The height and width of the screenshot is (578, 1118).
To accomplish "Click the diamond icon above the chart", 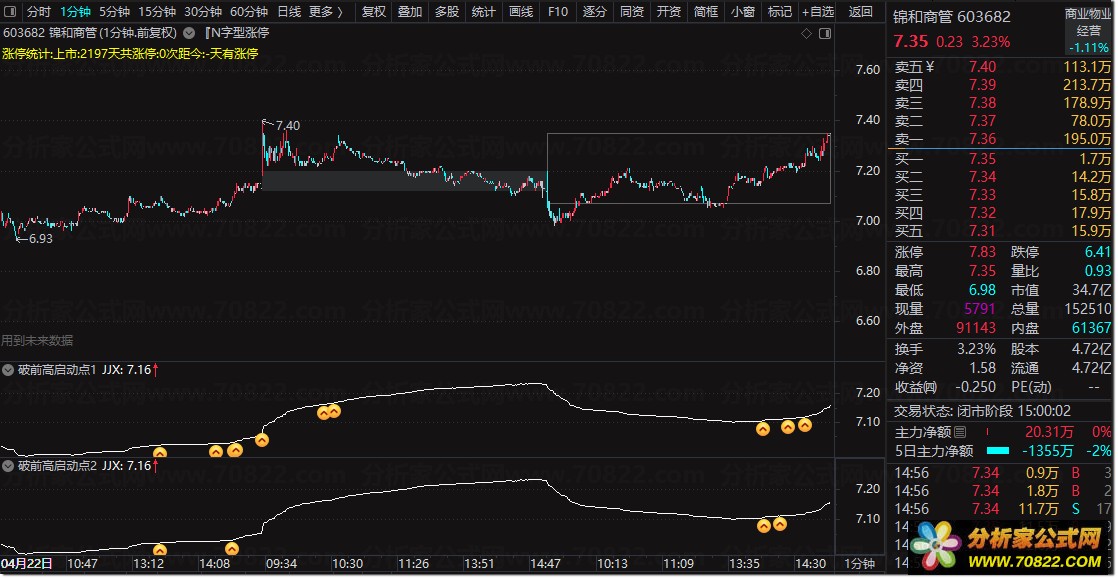I will pos(806,33).
